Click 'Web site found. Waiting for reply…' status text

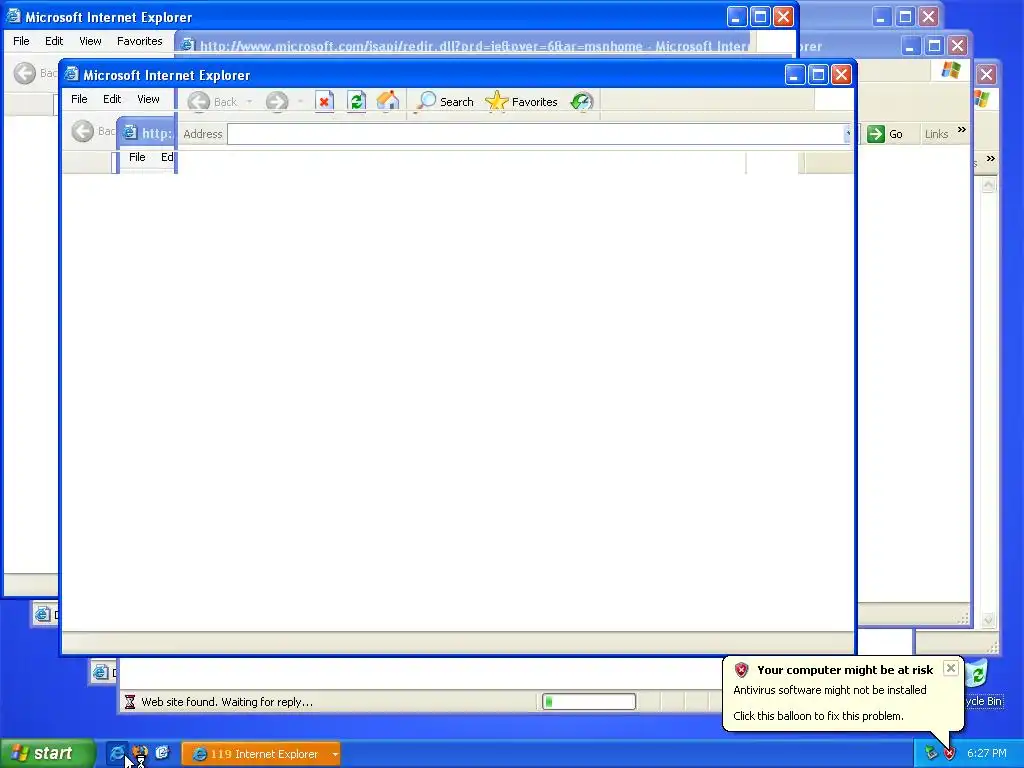coord(227,702)
